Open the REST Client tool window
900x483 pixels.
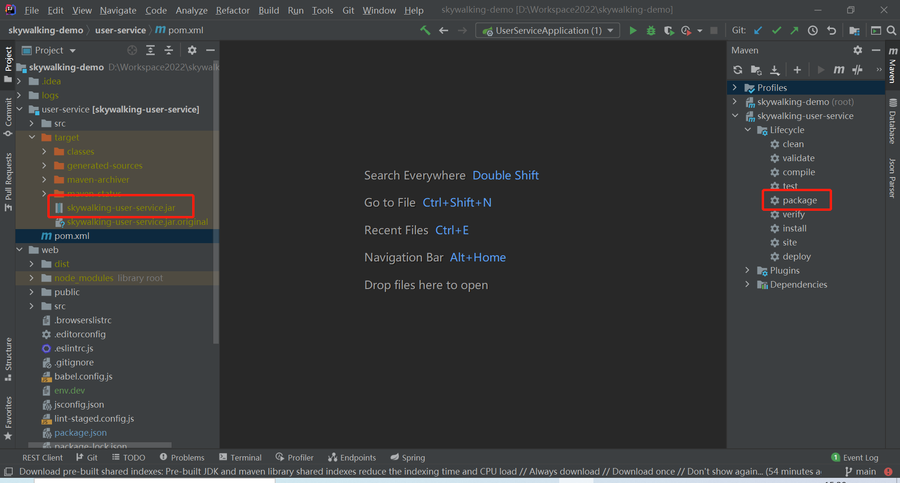(42, 458)
